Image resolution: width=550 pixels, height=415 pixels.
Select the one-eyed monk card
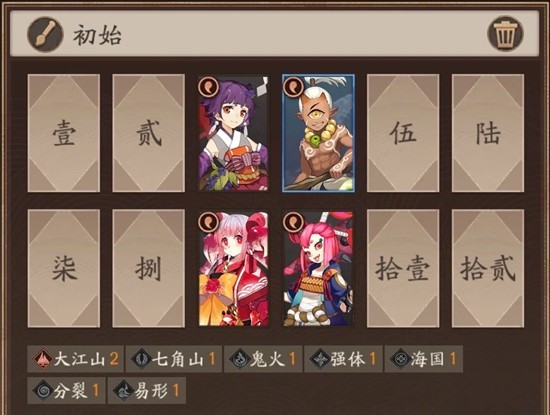(318, 133)
